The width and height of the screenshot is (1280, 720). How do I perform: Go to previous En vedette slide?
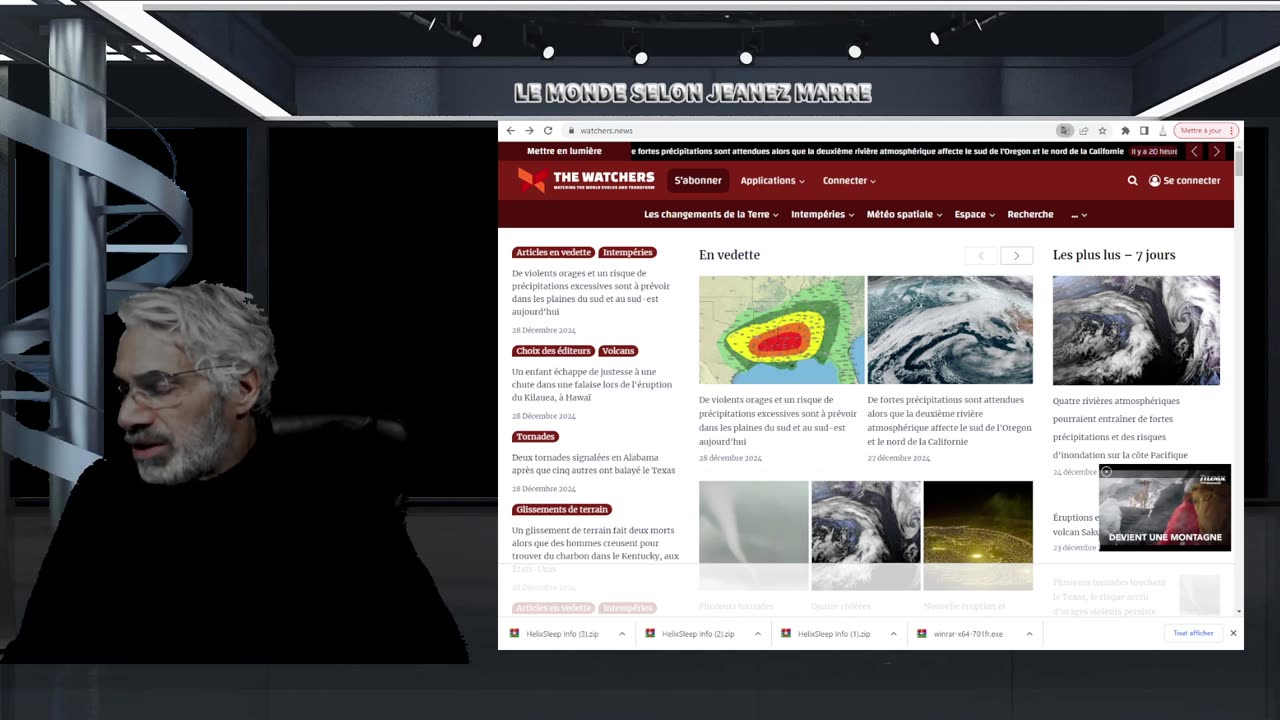[980, 256]
